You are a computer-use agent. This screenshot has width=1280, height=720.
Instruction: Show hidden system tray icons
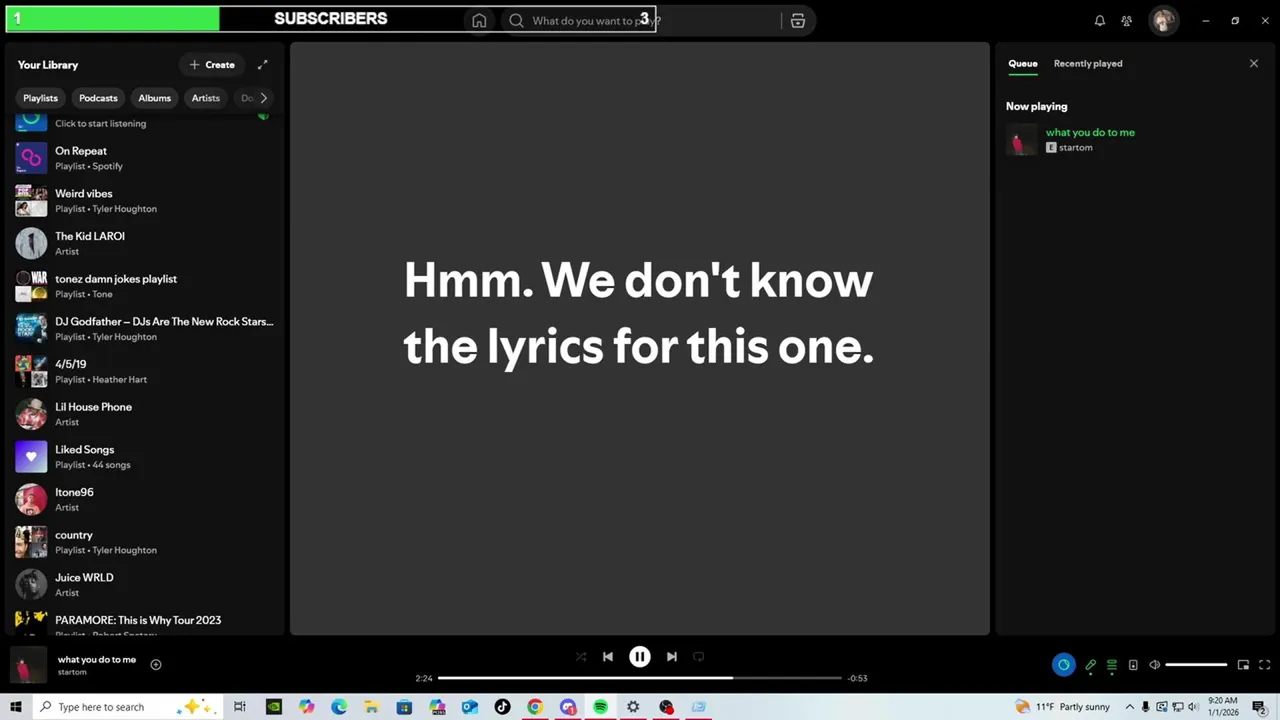pyautogui.click(x=1130, y=707)
